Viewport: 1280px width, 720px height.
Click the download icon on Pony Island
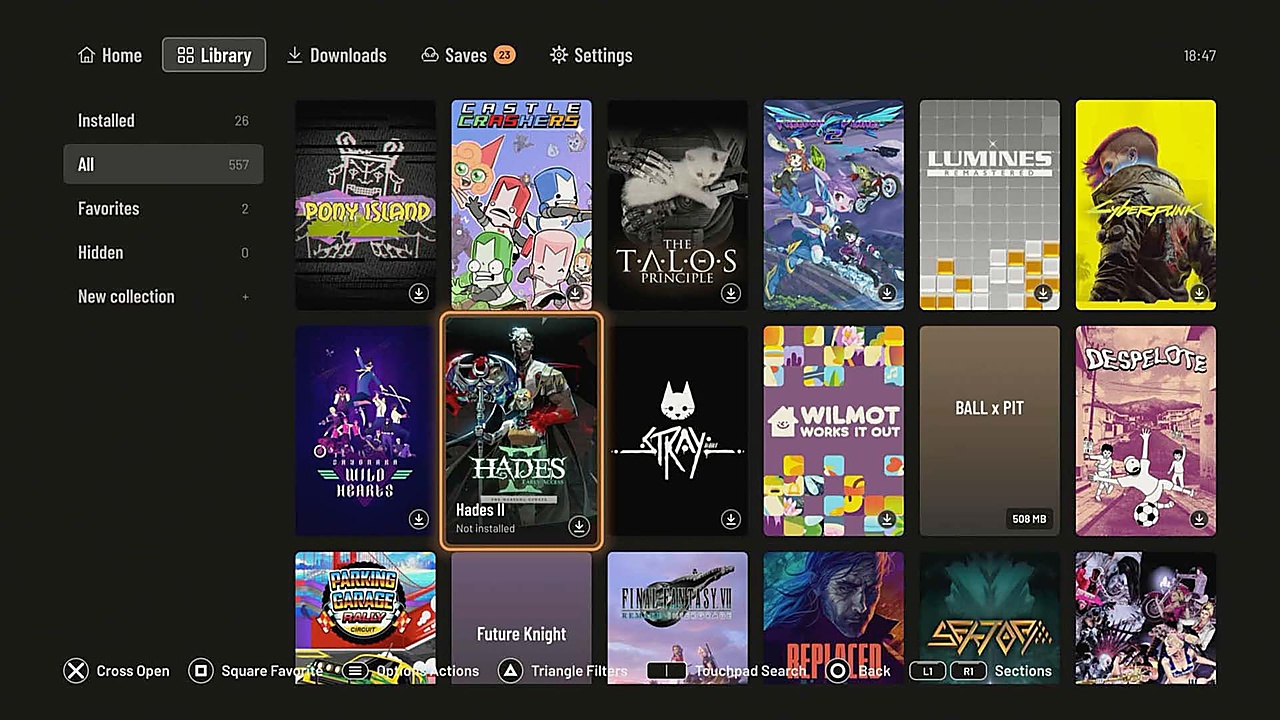tap(419, 293)
